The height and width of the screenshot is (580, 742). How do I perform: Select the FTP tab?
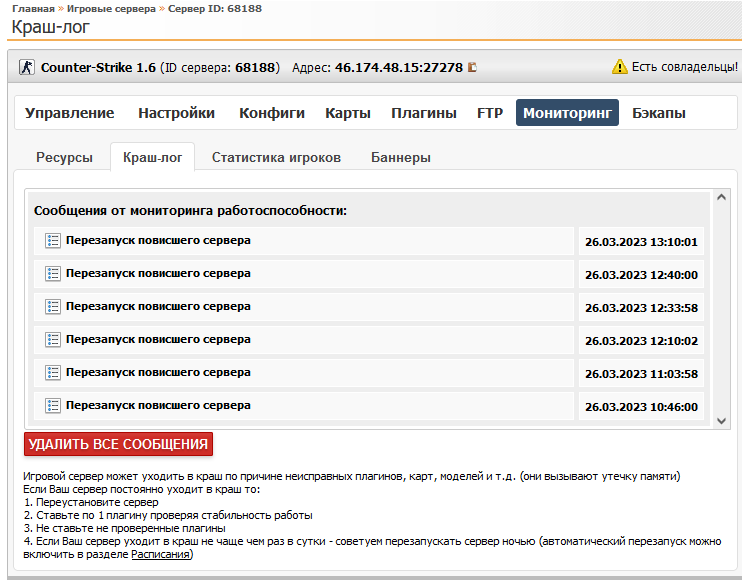click(490, 113)
